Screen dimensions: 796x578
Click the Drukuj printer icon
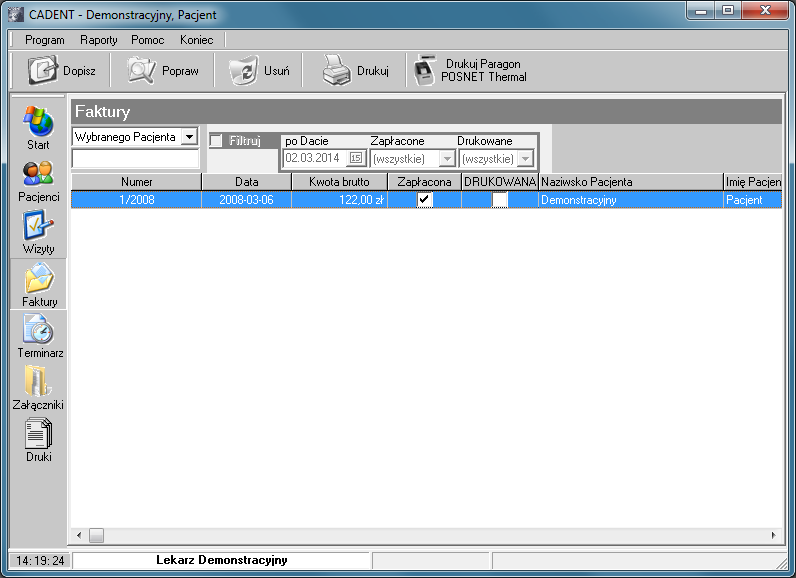click(x=336, y=70)
